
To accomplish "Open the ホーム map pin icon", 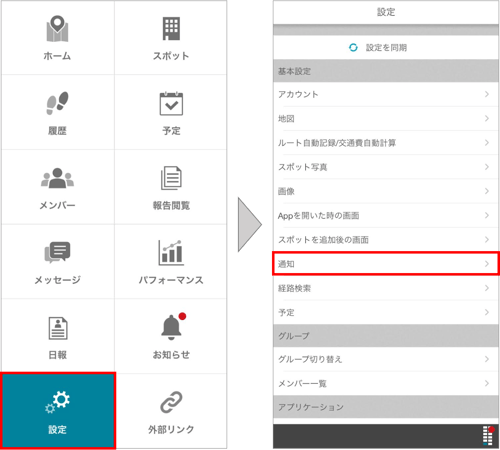I will point(57,29).
